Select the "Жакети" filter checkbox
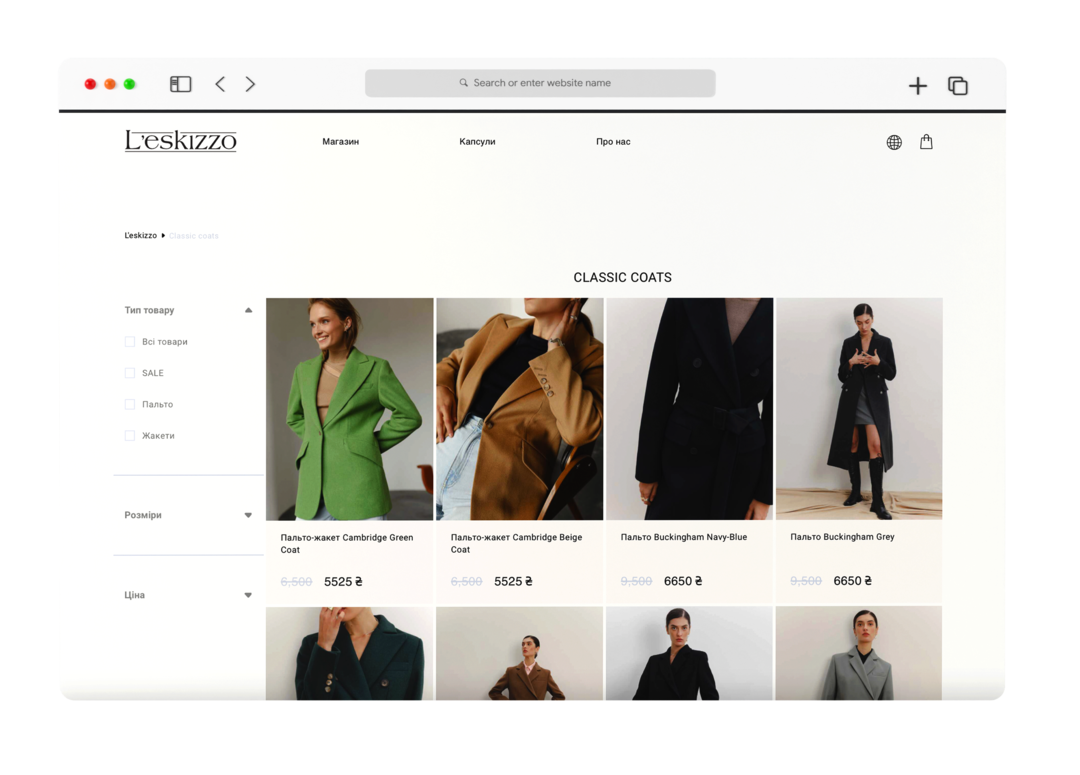 click(130, 436)
